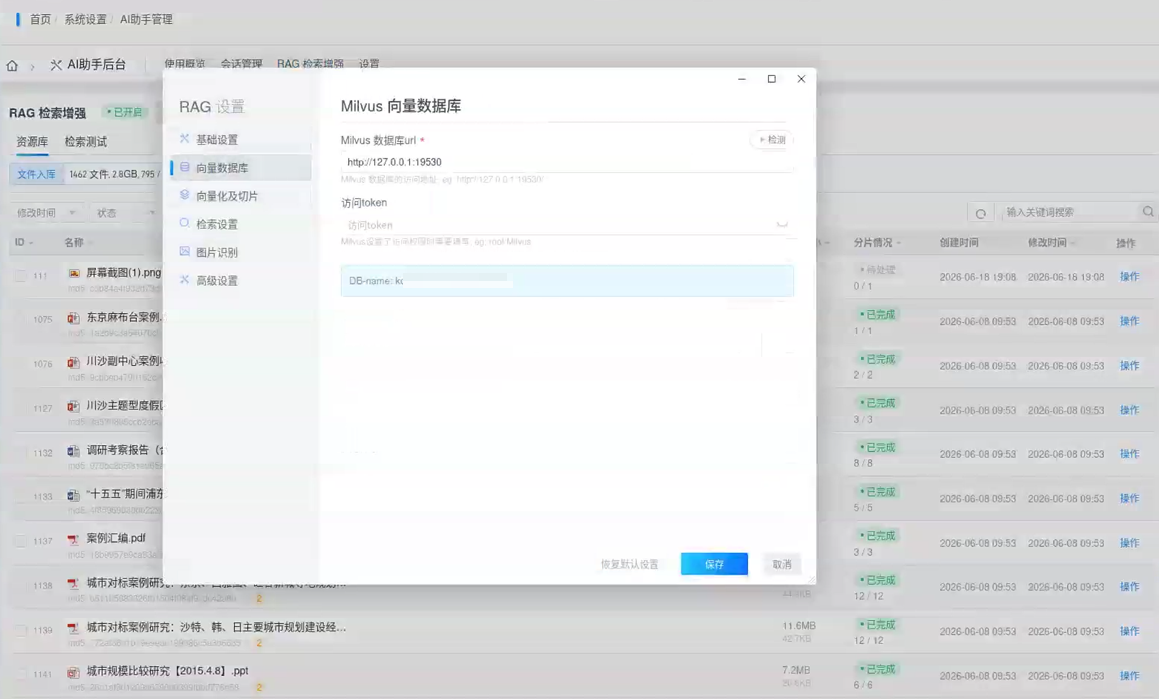Open 使用概览 tab in top navigation
This screenshot has width=1159, height=699.
point(185,64)
